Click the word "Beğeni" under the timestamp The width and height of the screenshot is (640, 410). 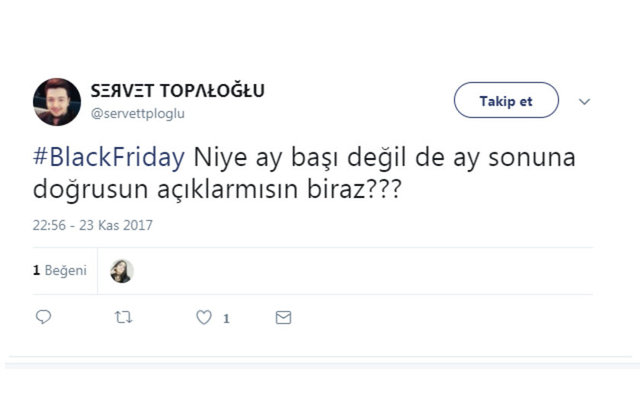pos(66,270)
